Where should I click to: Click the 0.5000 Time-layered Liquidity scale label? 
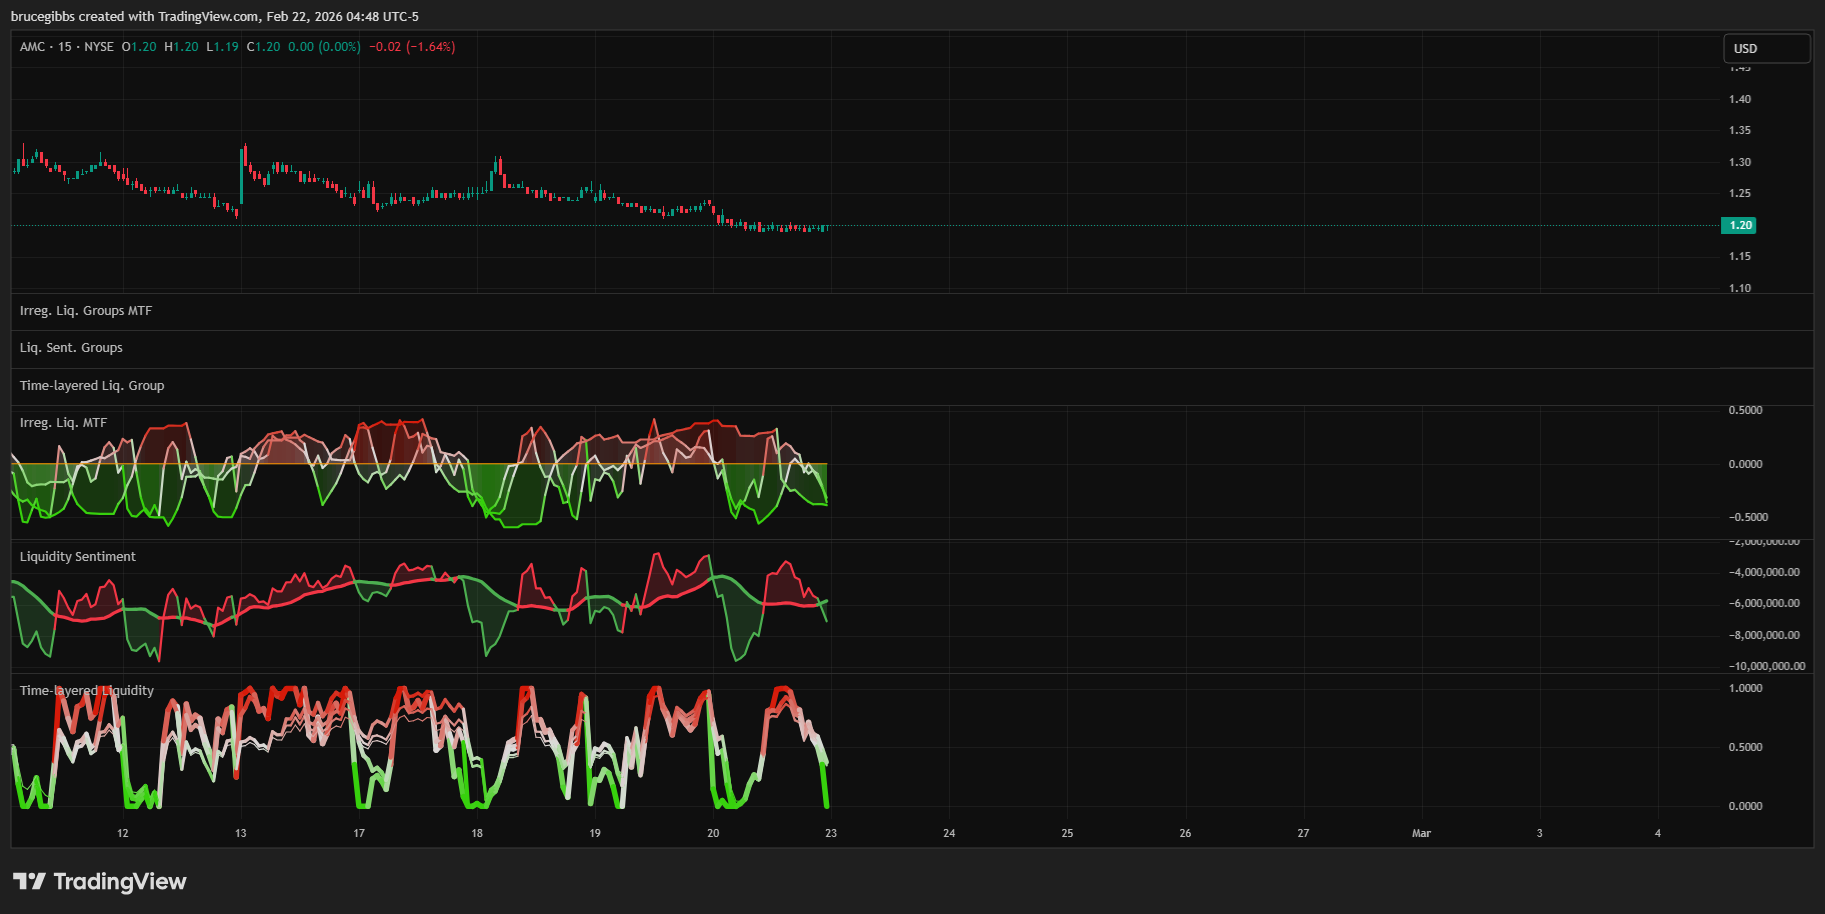click(1745, 747)
